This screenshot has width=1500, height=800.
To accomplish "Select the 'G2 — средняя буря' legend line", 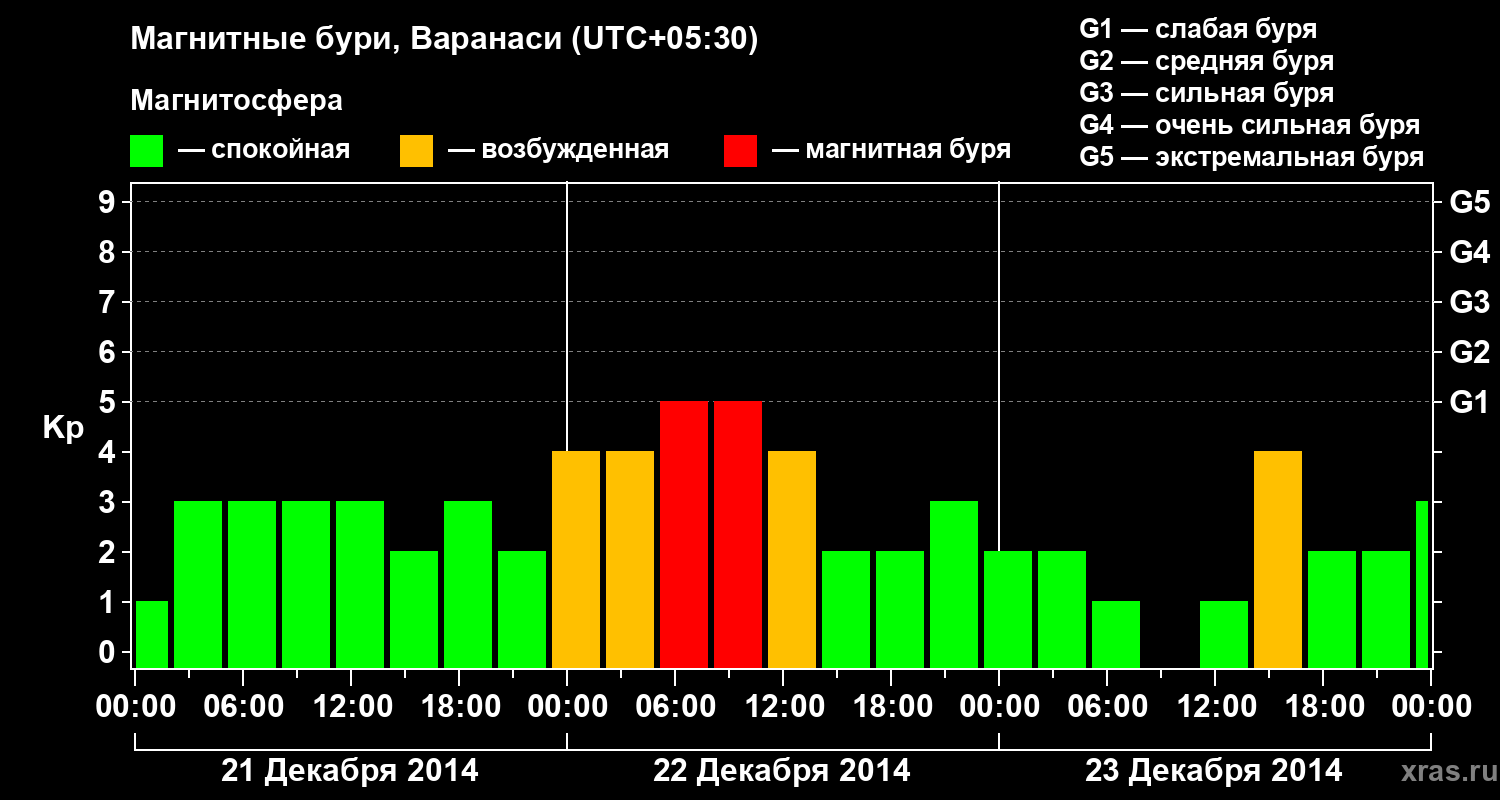I will [1207, 61].
